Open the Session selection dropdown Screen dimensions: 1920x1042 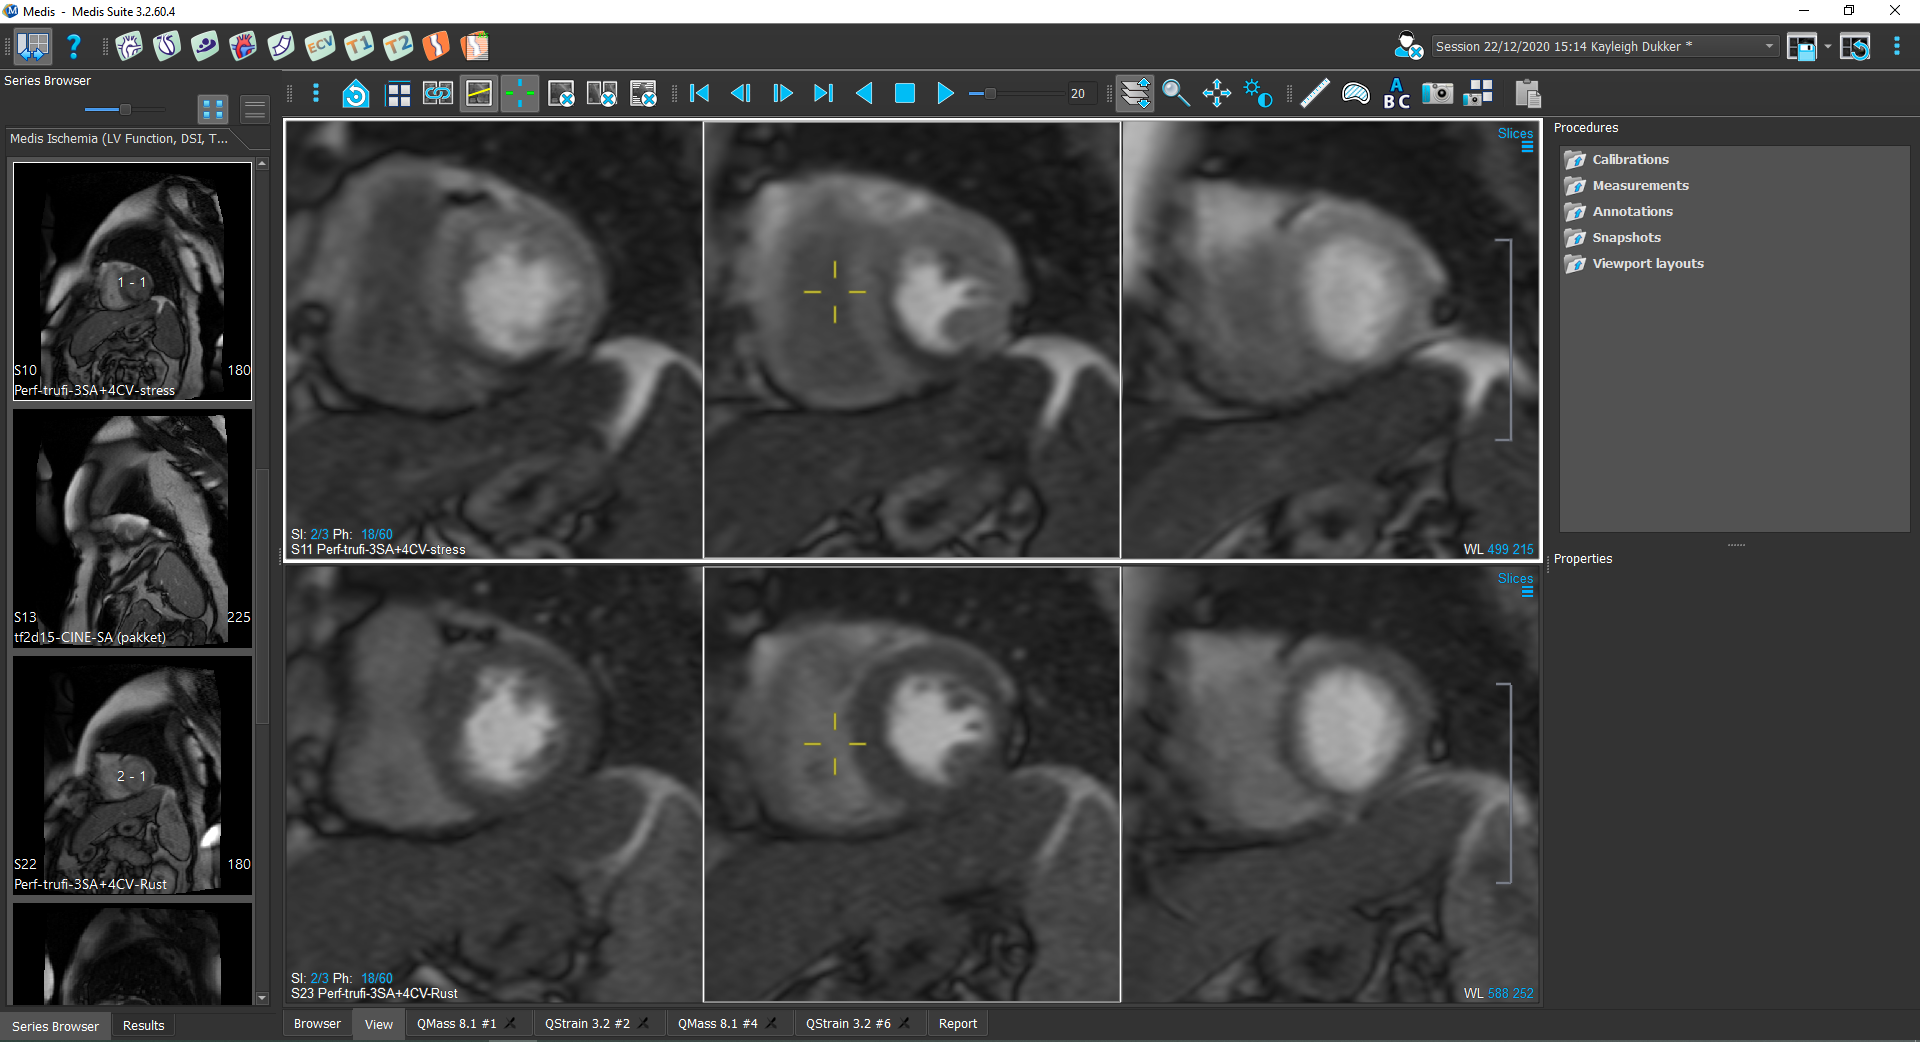click(x=1768, y=46)
